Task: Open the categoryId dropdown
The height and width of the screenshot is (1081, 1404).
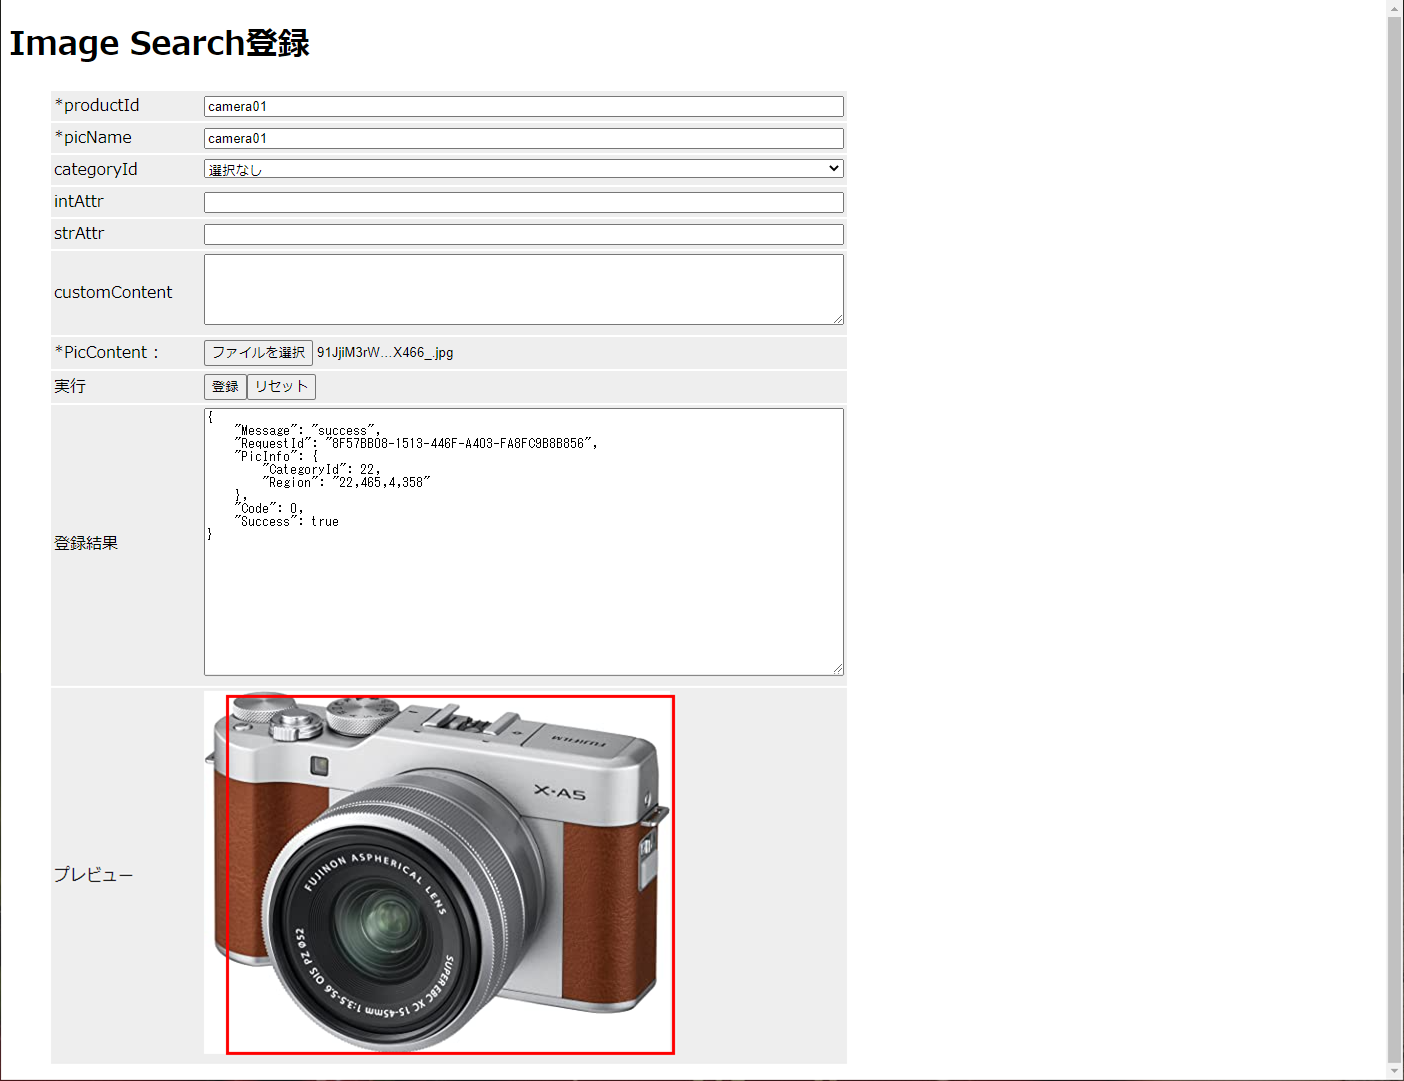Action: tap(523, 169)
